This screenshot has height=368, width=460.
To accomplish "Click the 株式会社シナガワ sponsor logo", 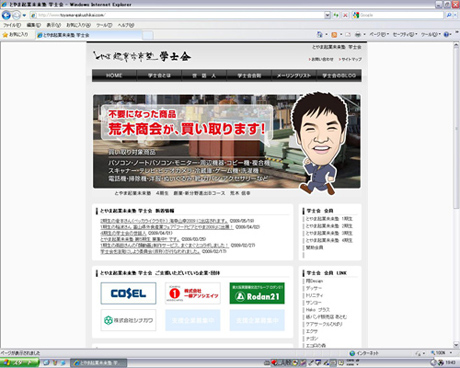I will [128, 320].
